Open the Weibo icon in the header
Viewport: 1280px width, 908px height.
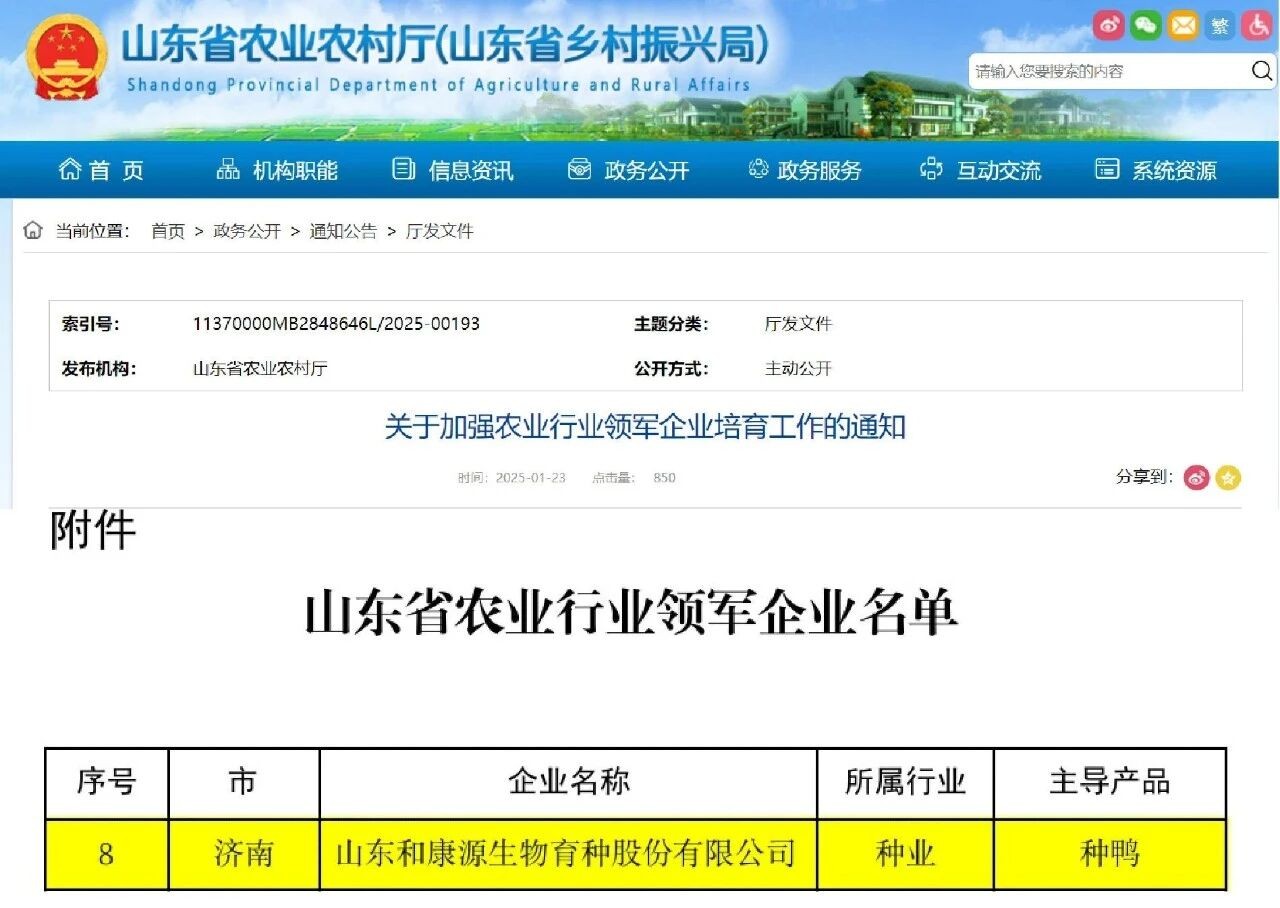(x=1109, y=26)
